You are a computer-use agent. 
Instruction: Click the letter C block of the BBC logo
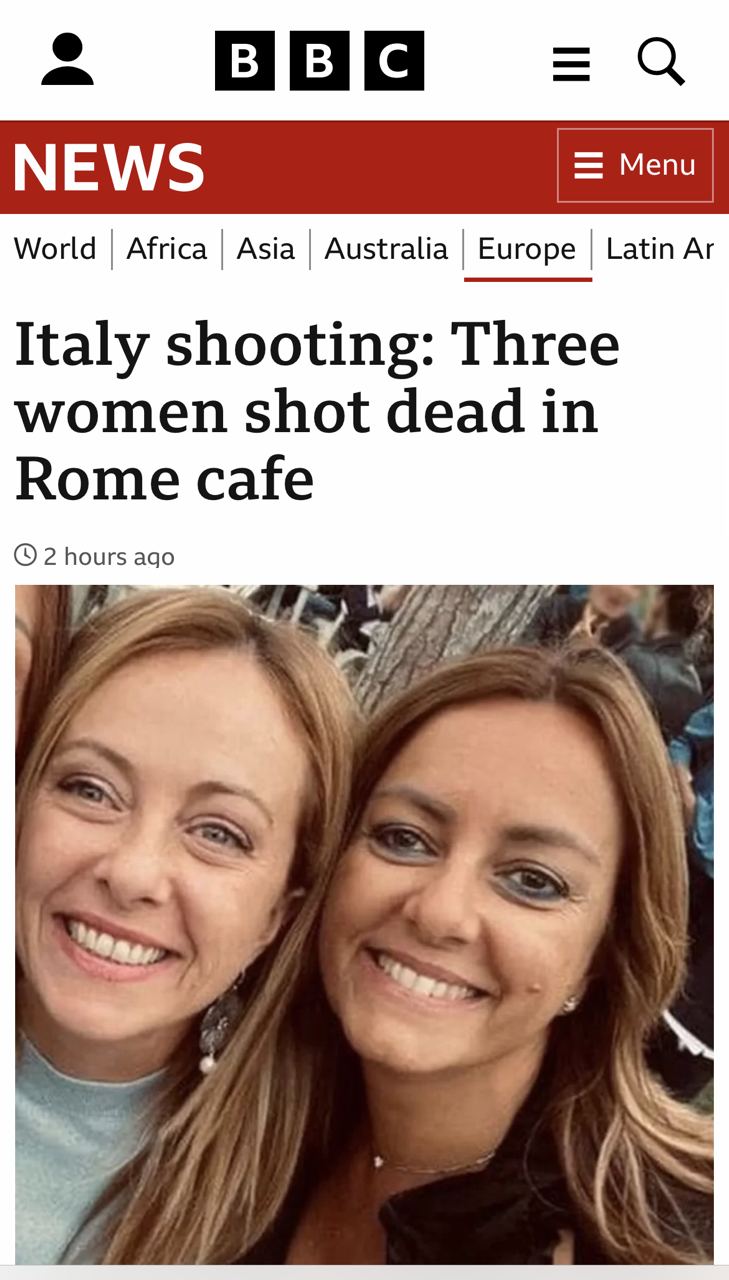[394, 60]
